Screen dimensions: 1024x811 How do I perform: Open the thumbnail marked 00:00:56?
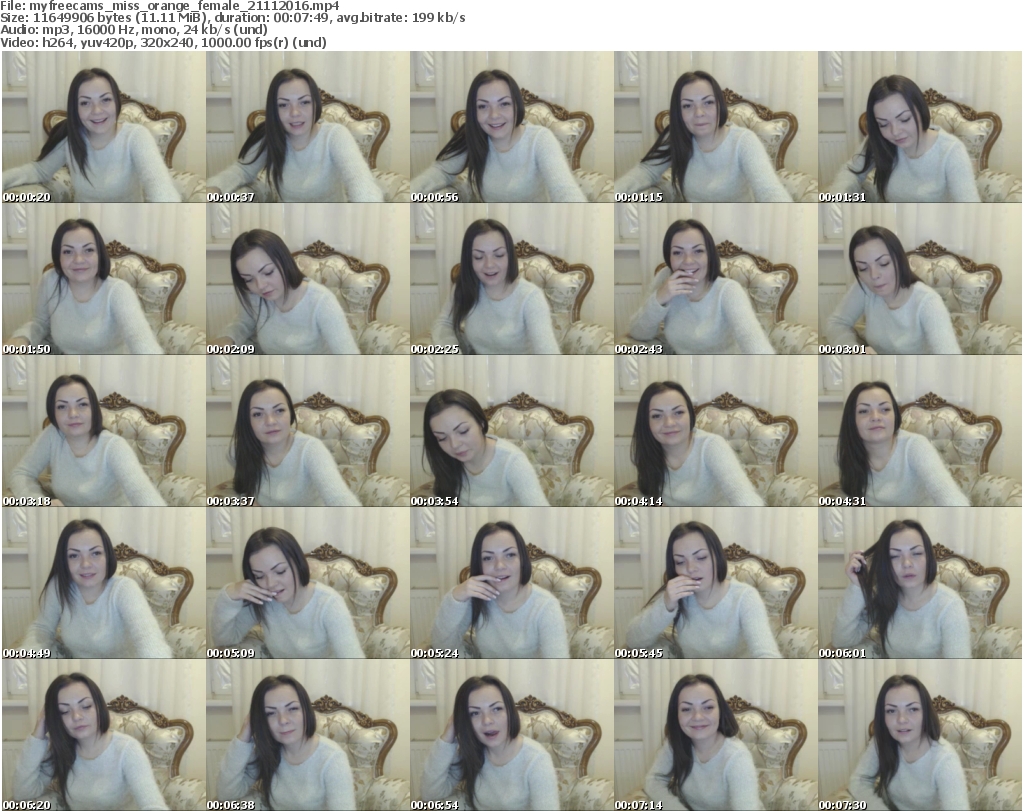(x=511, y=127)
